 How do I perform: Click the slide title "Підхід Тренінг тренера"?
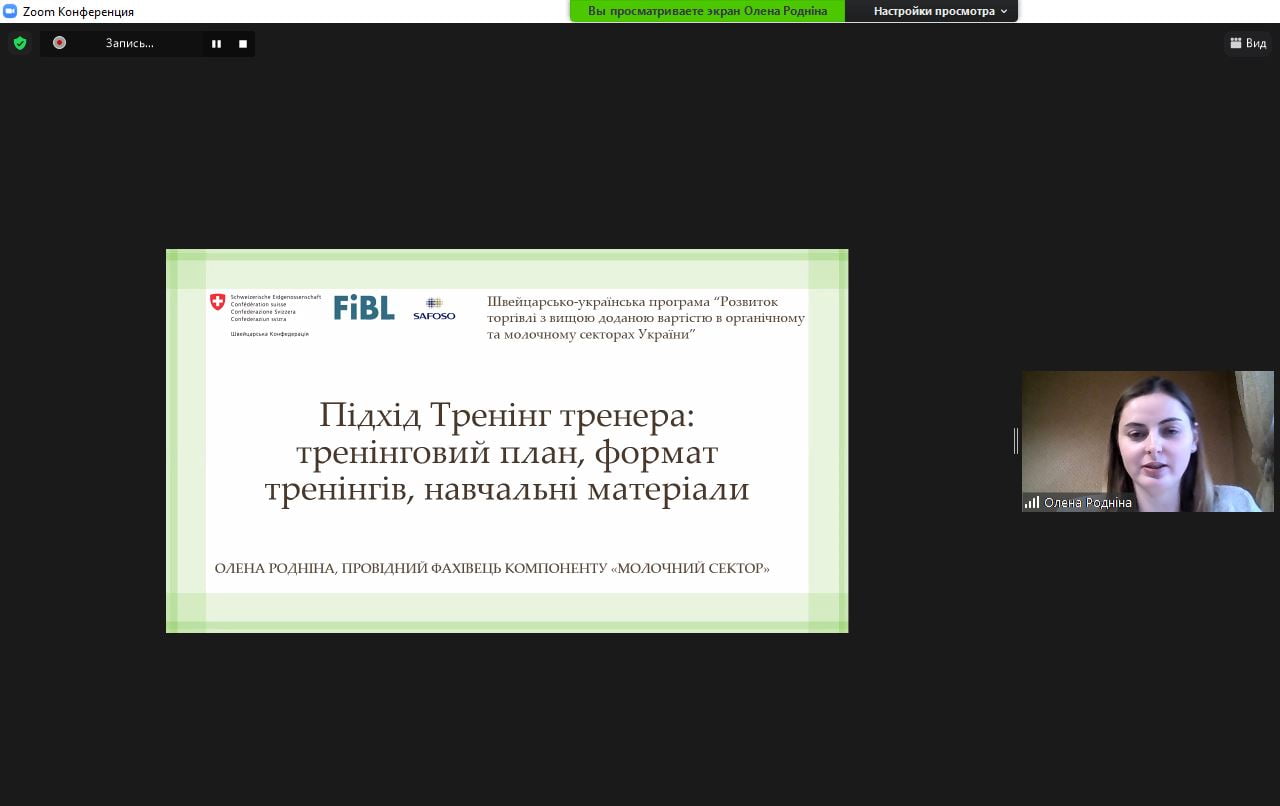tap(506, 414)
